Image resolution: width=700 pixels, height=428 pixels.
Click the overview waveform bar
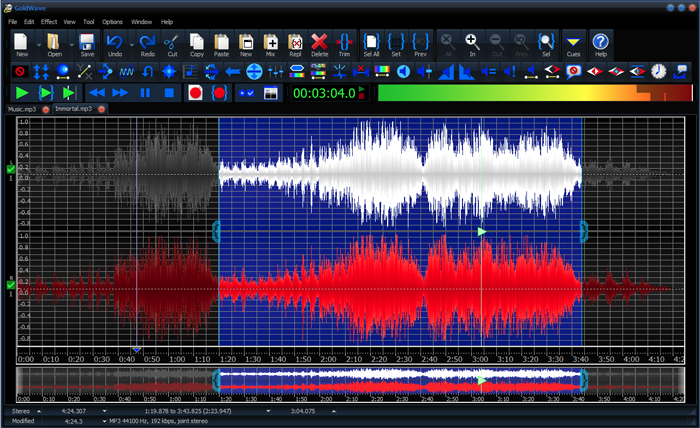(x=350, y=384)
